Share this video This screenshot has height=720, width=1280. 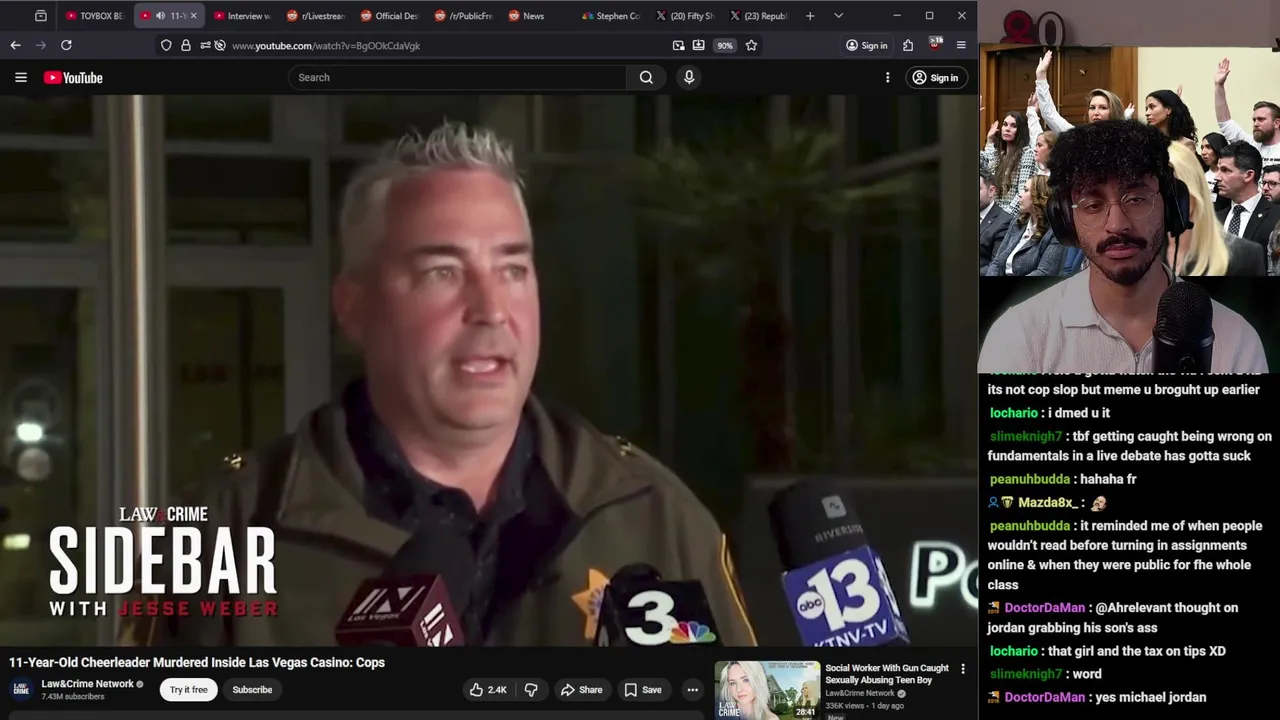pyautogui.click(x=581, y=689)
